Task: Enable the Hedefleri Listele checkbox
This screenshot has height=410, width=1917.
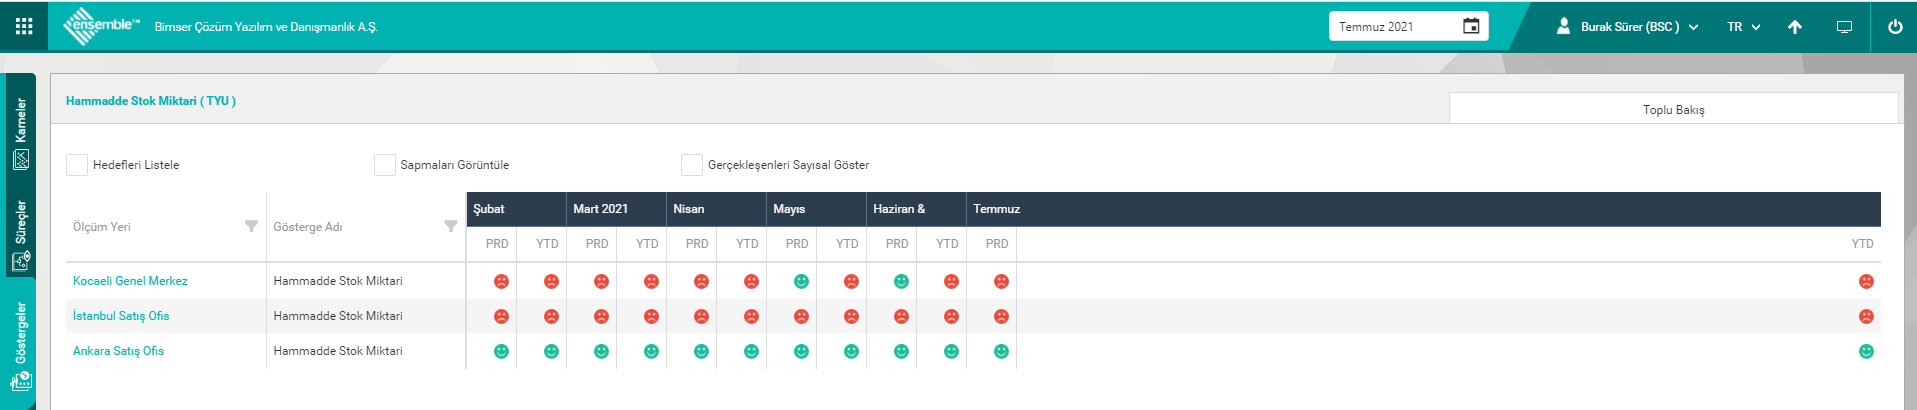Action: (77, 165)
